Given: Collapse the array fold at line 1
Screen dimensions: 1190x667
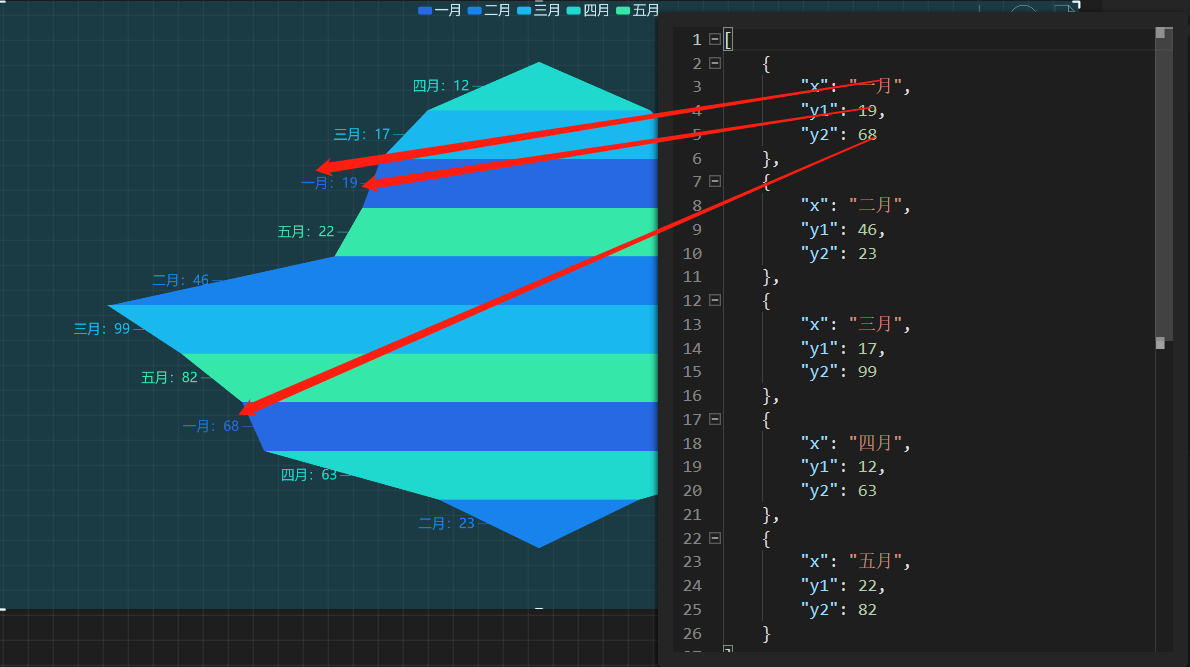Looking at the screenshot, I should coord(715,39).
